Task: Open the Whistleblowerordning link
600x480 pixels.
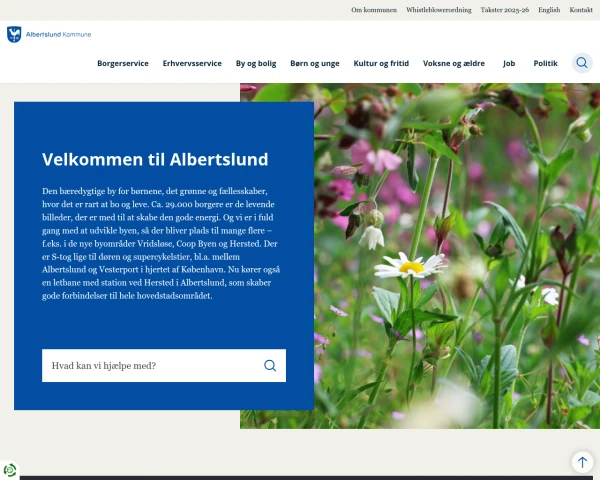Action: [x=439, y=10]
